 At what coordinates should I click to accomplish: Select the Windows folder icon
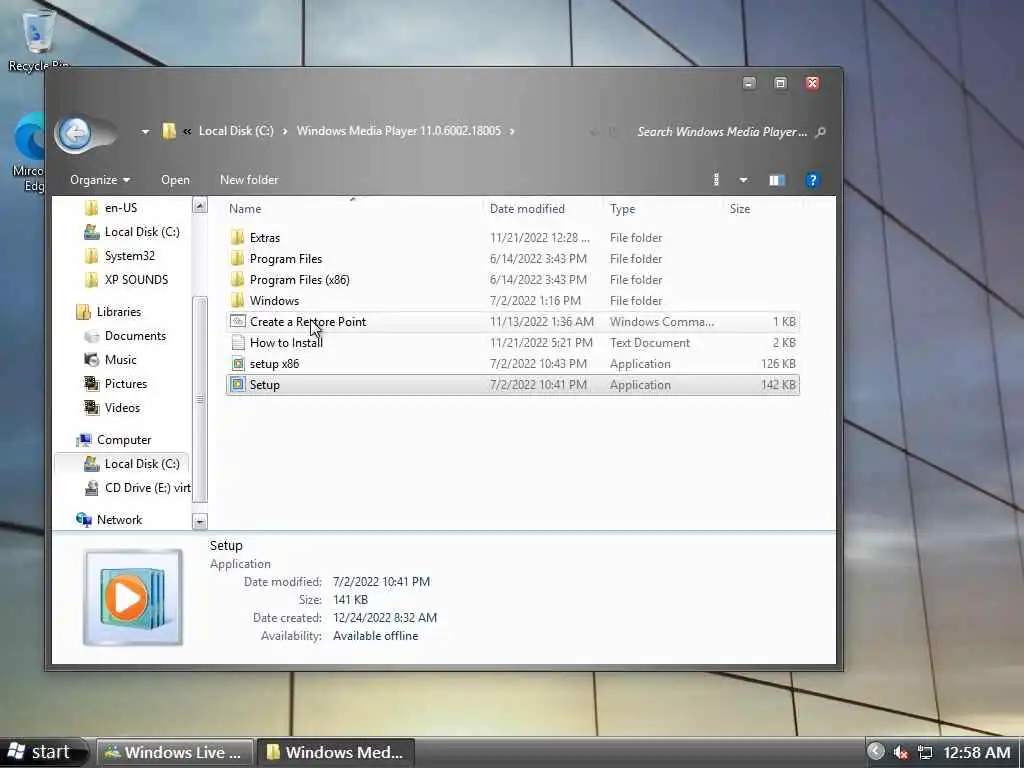coord(238,300)
